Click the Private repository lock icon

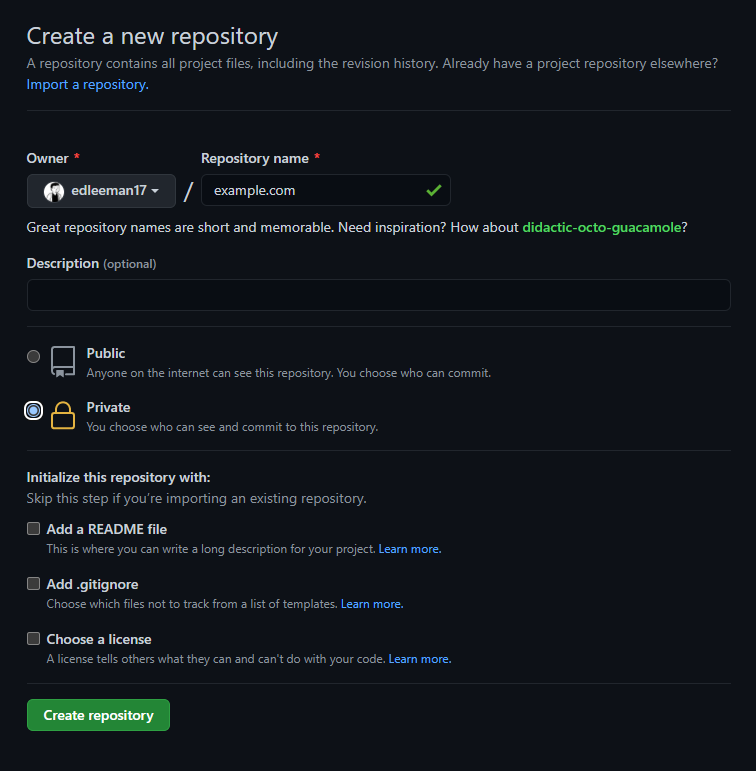click(63, 416)
